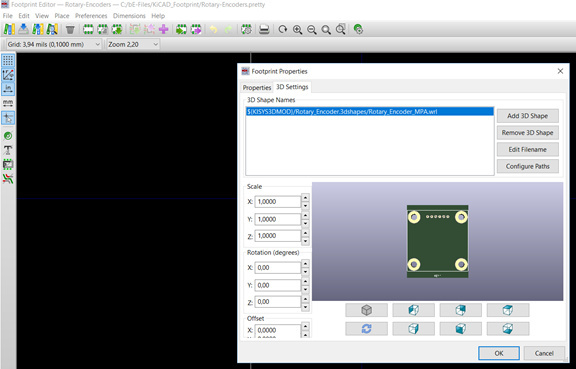Click the zoom in magnifier icon
The image size is (576, 369).
tap(297, 29)
